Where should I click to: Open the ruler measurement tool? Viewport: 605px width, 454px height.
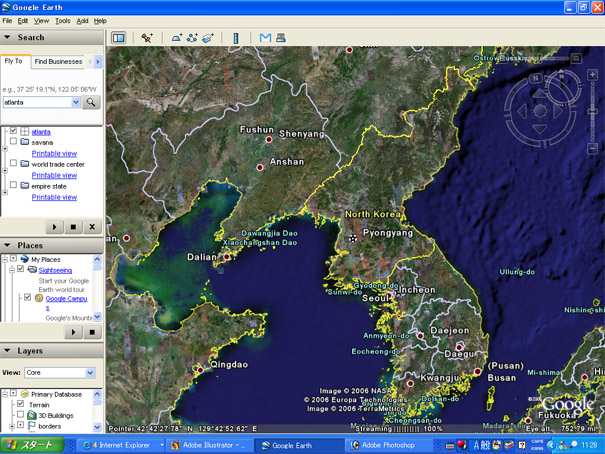(236, 38)
